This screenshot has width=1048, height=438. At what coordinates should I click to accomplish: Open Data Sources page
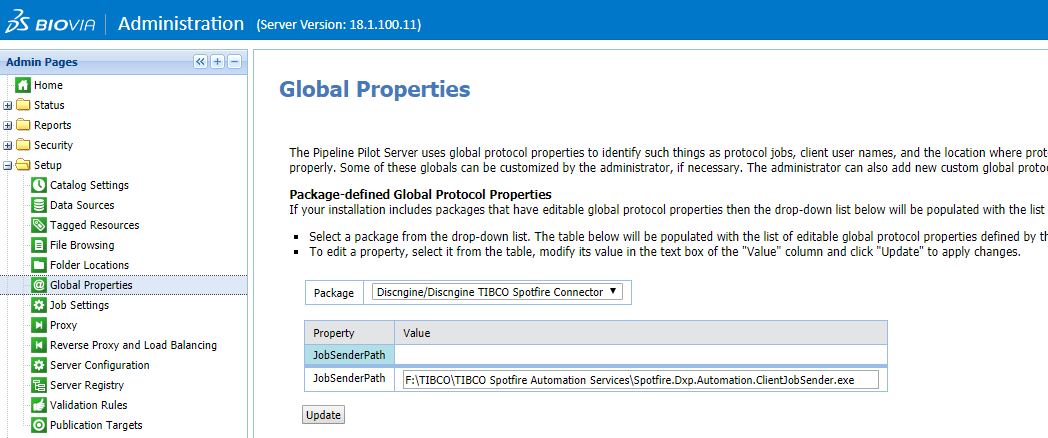82,205
